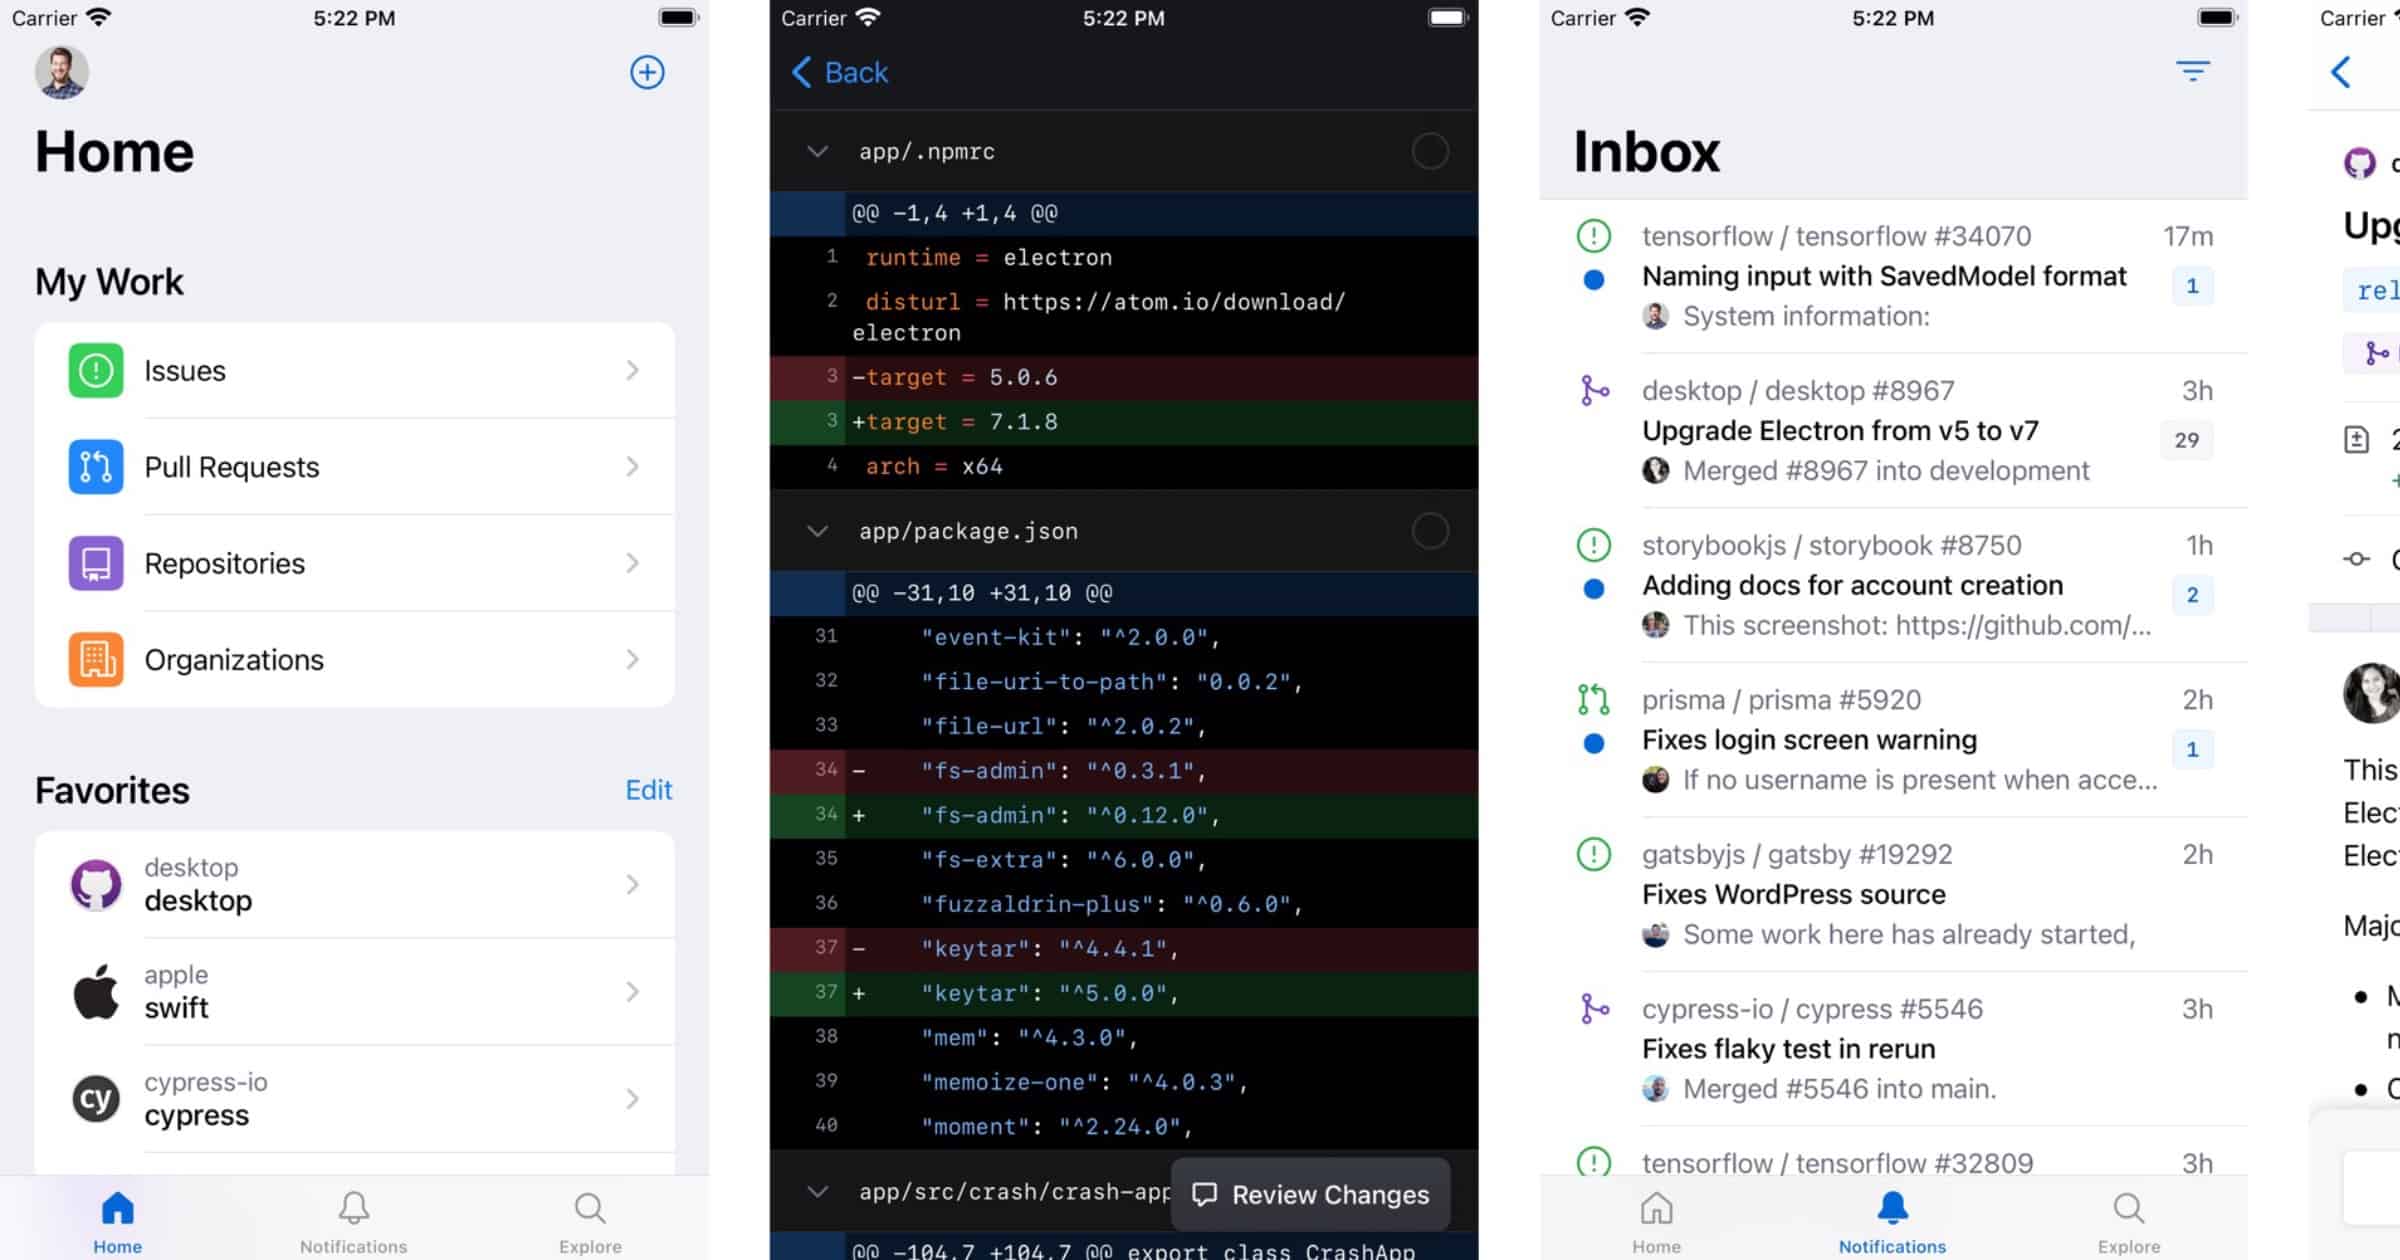Tap the orange Organizations icon
Screen dimensions: 2400x1260
[96, 660]
